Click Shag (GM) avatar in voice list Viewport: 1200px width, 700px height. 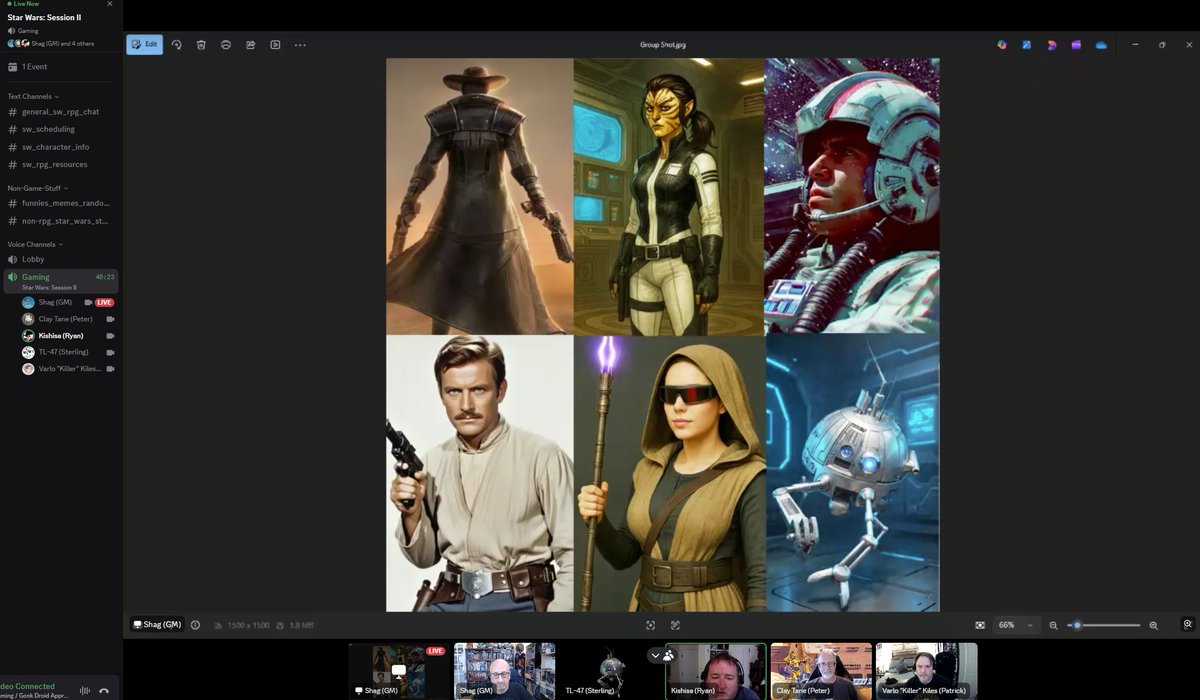click(x=28, y=302)
